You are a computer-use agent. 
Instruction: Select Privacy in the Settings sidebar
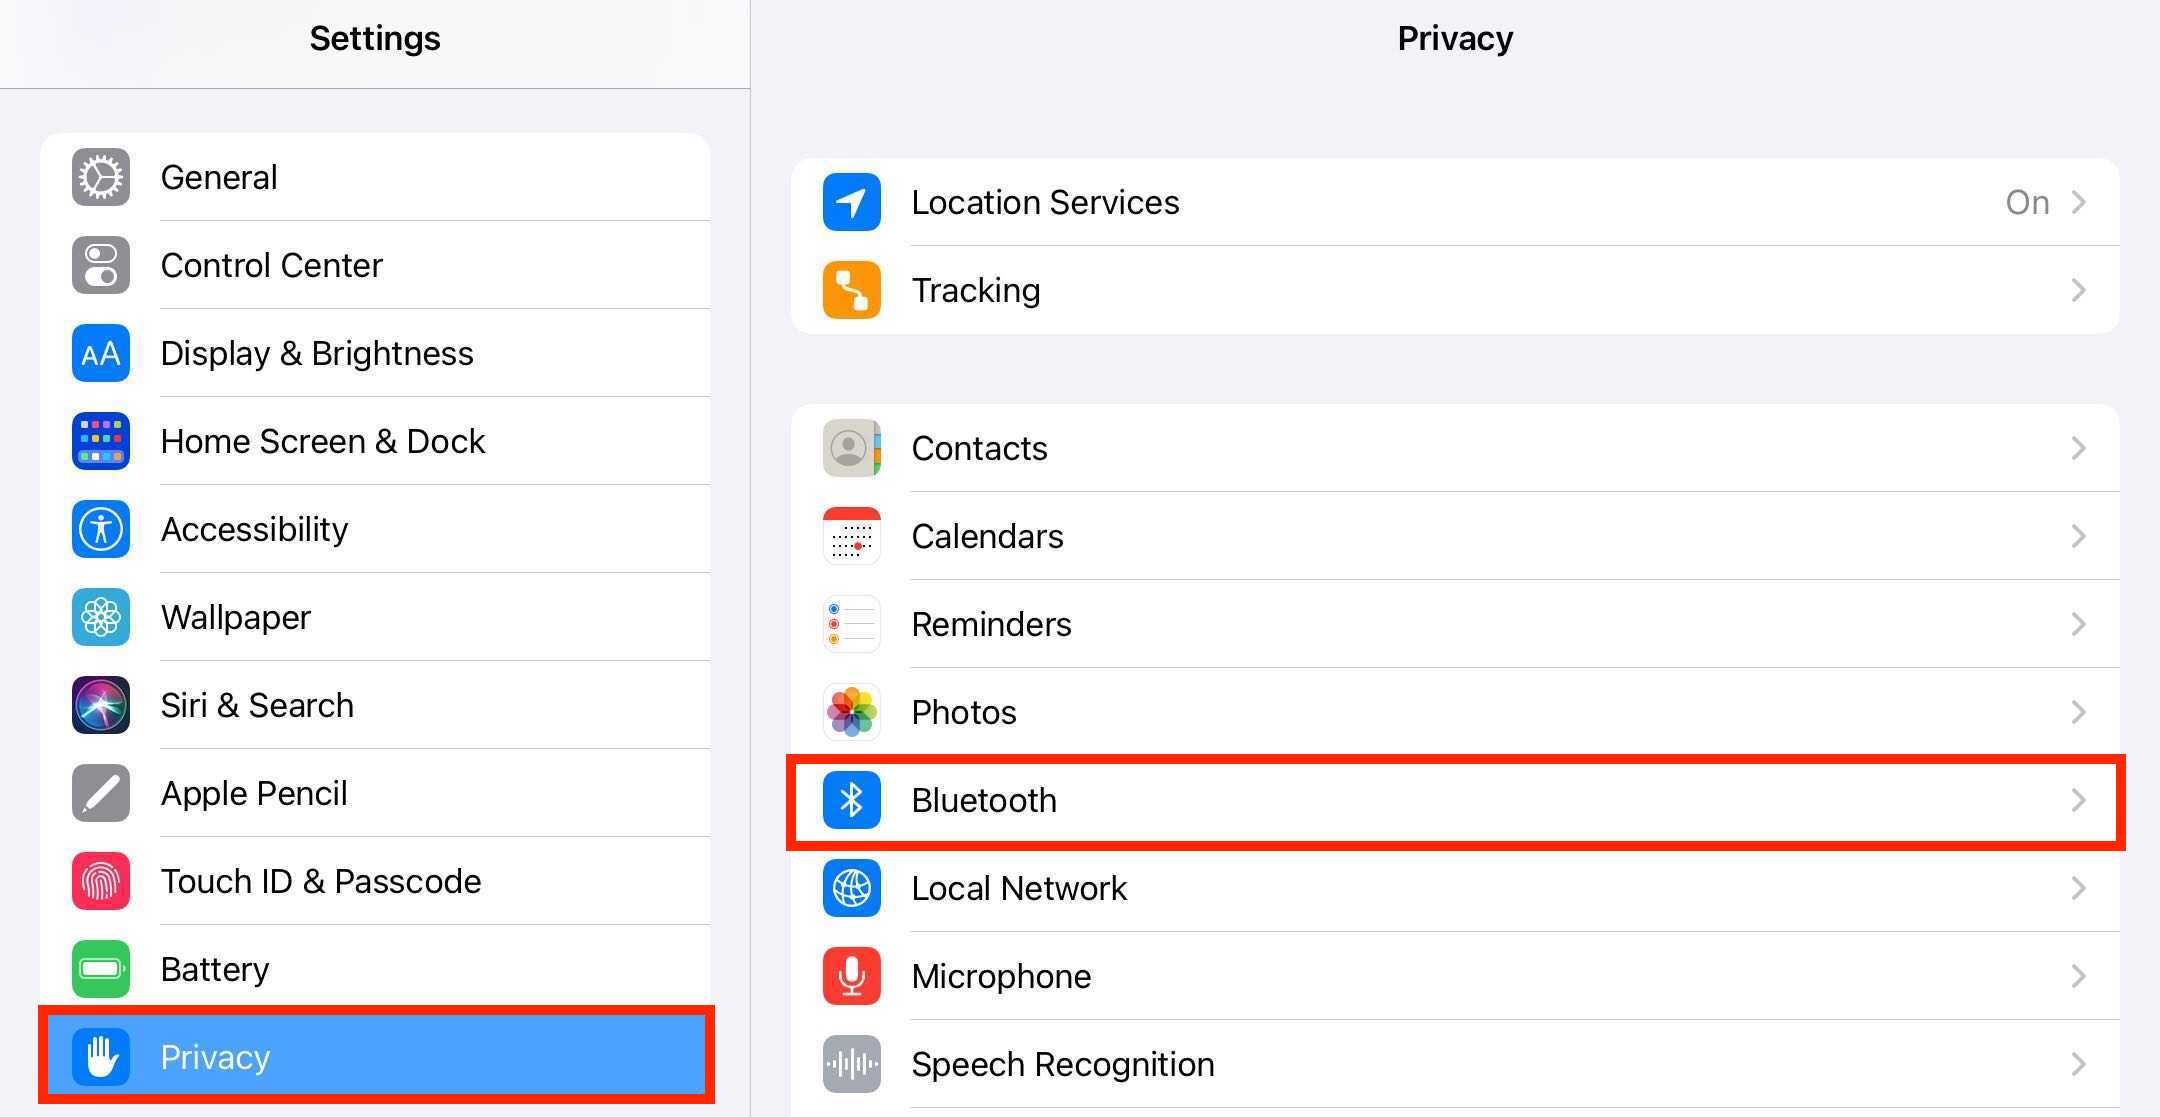pos(375,1056)
